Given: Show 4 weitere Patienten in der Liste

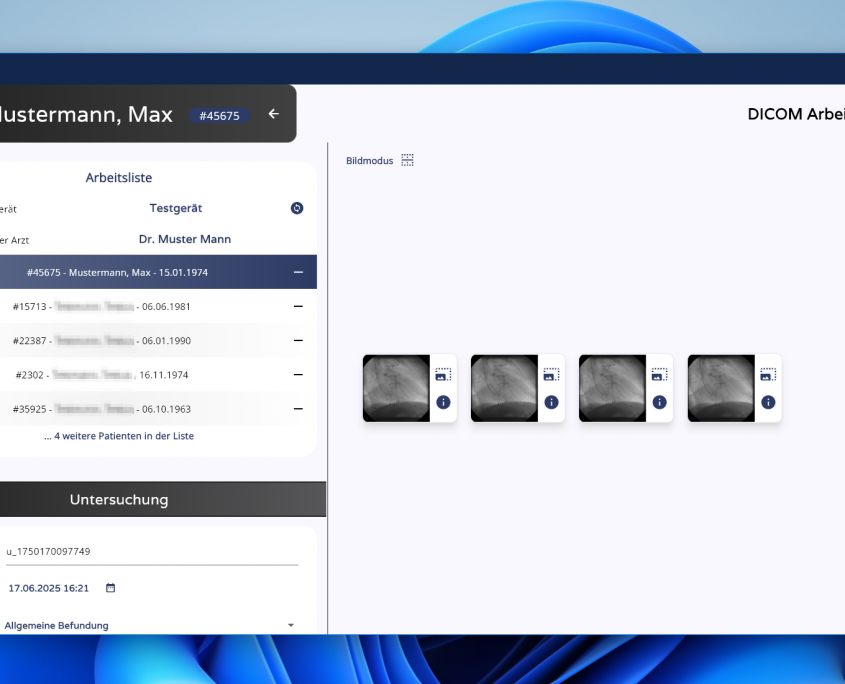Looking at the screenshot, I should tap(125, 436).
